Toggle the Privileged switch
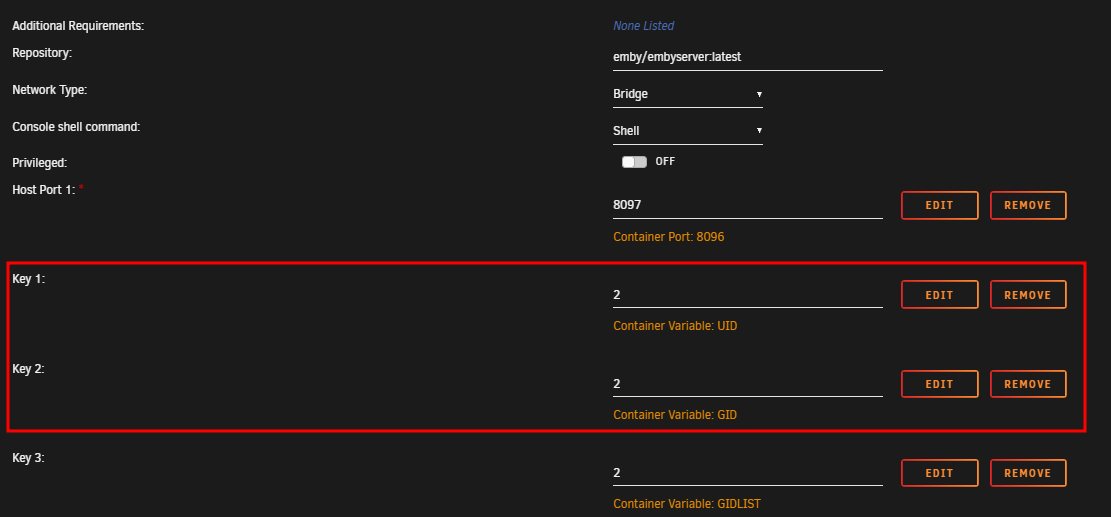1111x517 pixels. click(x=634, y=162)
